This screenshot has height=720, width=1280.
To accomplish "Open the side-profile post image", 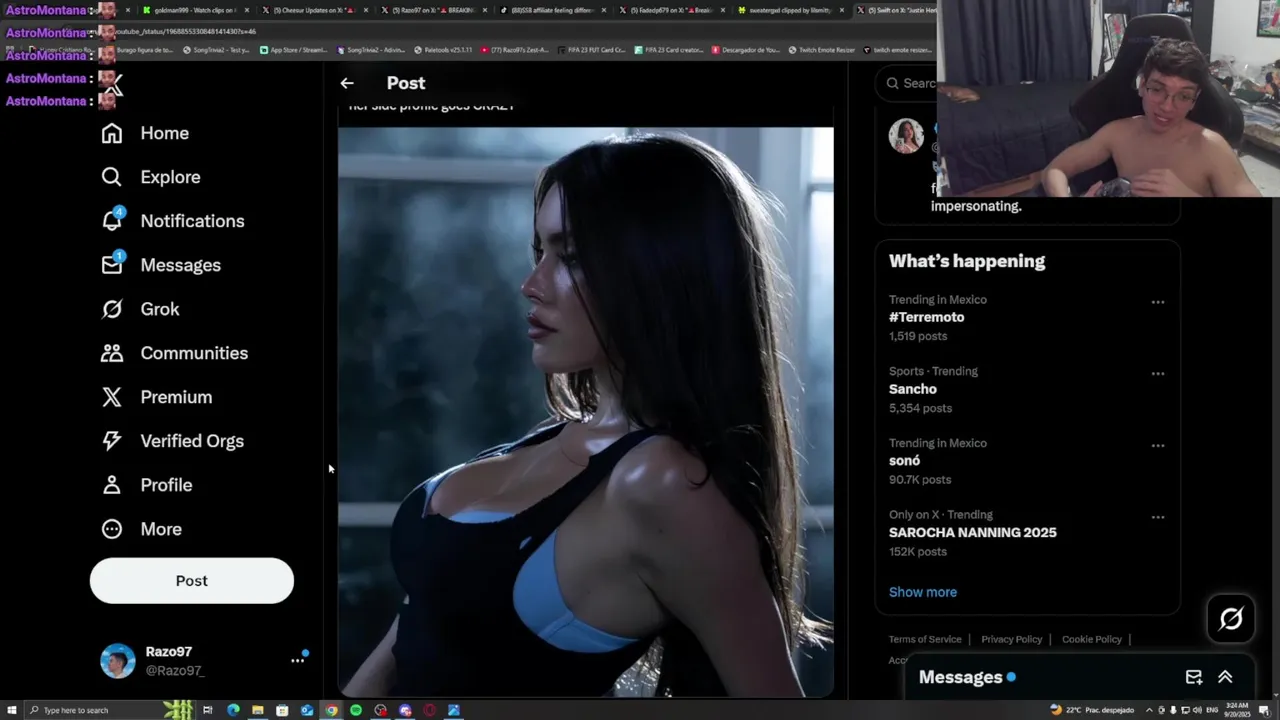I will pyautogui.click(x=585, y=411).
